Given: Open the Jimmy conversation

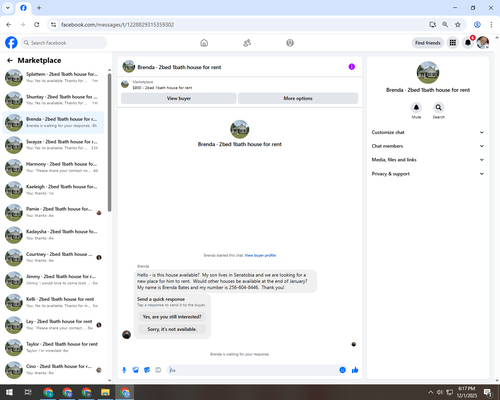Looking at the screenshot, I should coord(53,280).
